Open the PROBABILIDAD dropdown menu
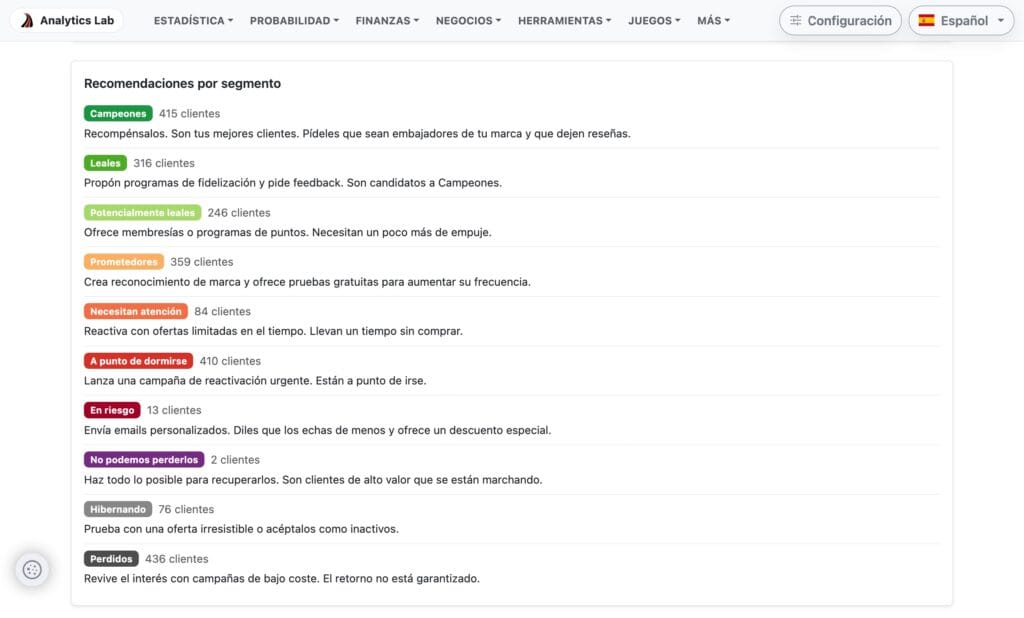Image resolution: width=1024 pixels, height=618 pixels. click(x=294, y=20)
